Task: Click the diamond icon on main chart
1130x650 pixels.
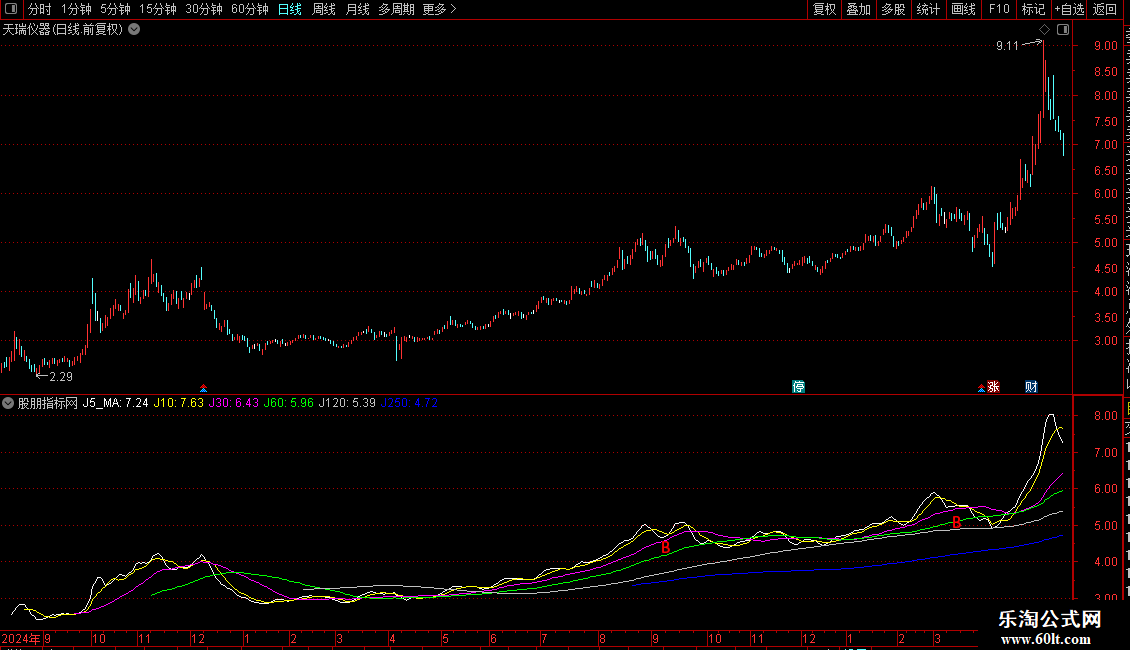Action: coord(1044,30)
